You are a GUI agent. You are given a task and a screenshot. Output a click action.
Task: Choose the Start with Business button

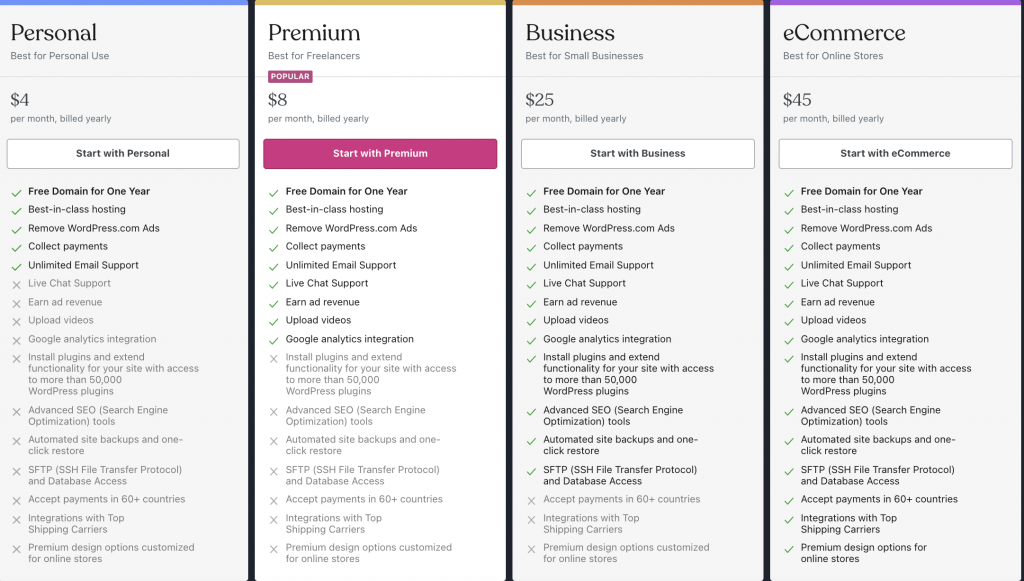click(637, 153)
